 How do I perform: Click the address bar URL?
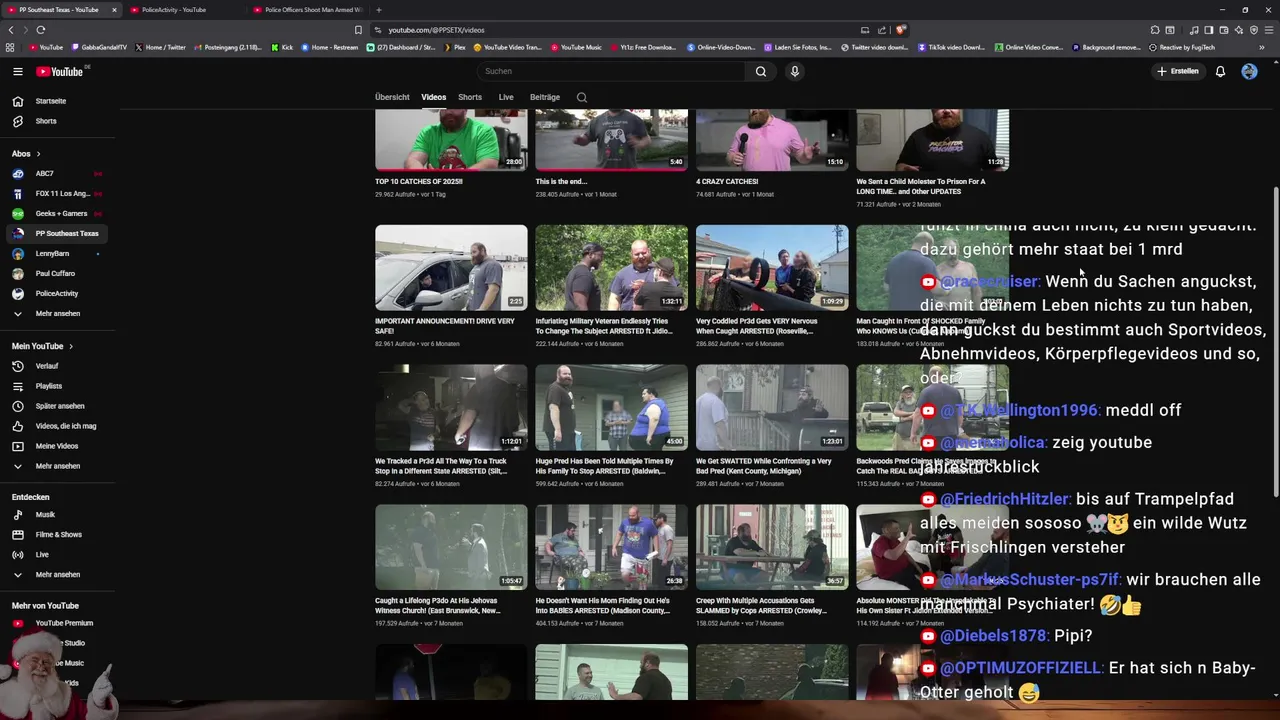(x=436, y=30)
